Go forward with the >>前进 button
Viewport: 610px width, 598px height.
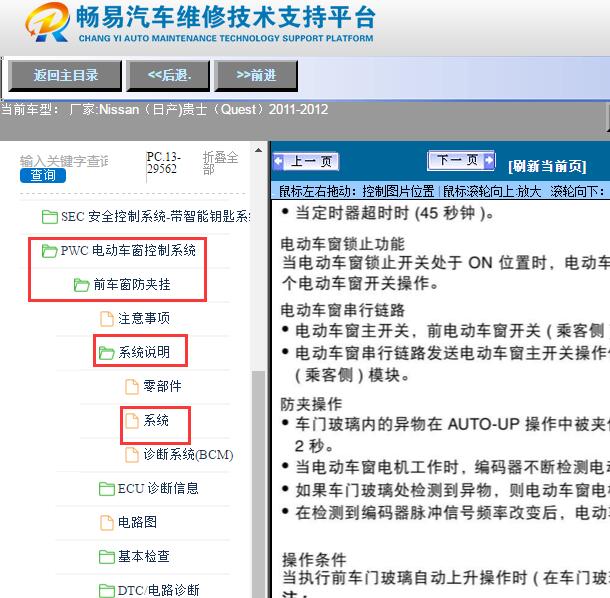click(x=256, y=75)
